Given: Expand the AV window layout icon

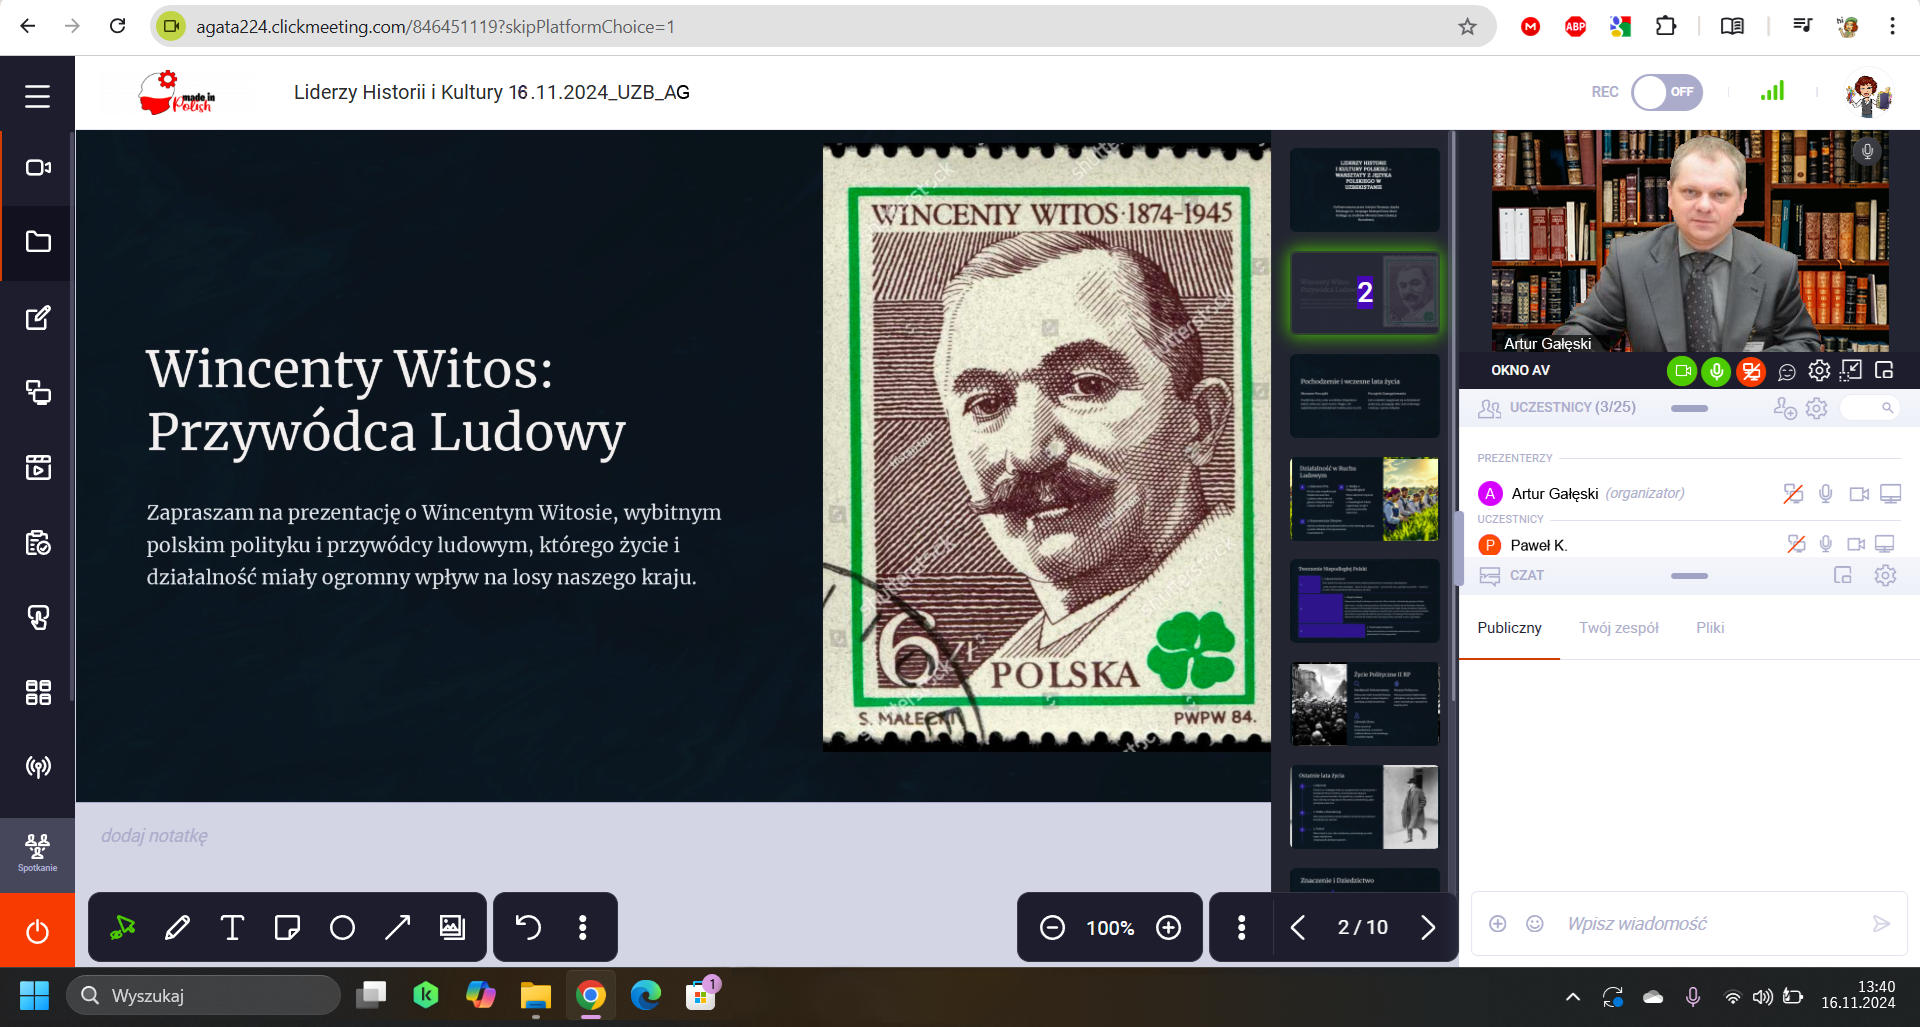Looking at the screenshot, I should 1851,371.
